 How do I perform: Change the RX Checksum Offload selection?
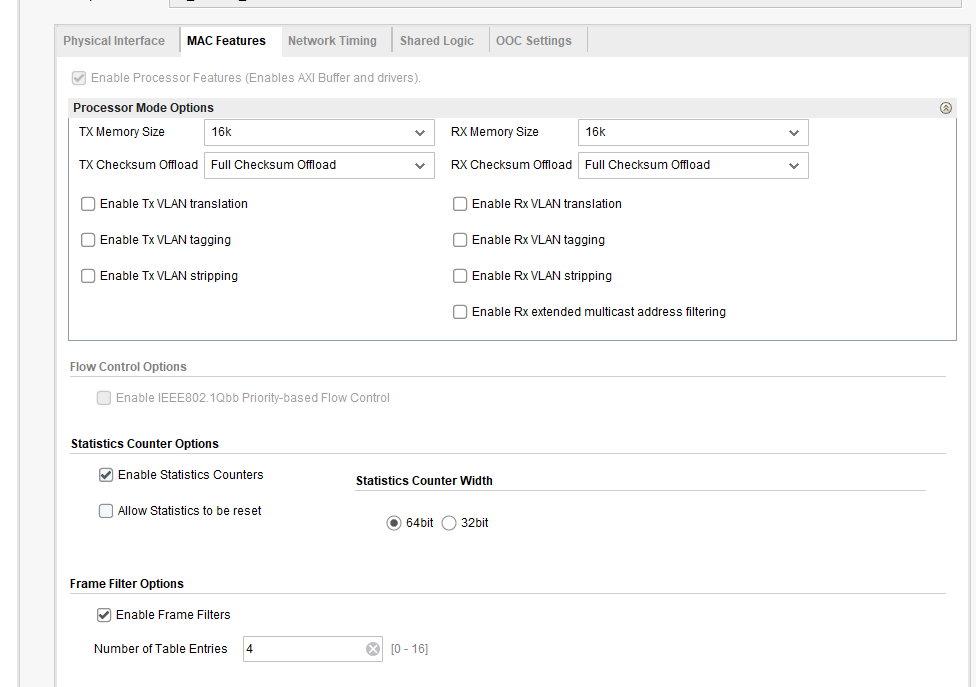click(x=693, y=166)
